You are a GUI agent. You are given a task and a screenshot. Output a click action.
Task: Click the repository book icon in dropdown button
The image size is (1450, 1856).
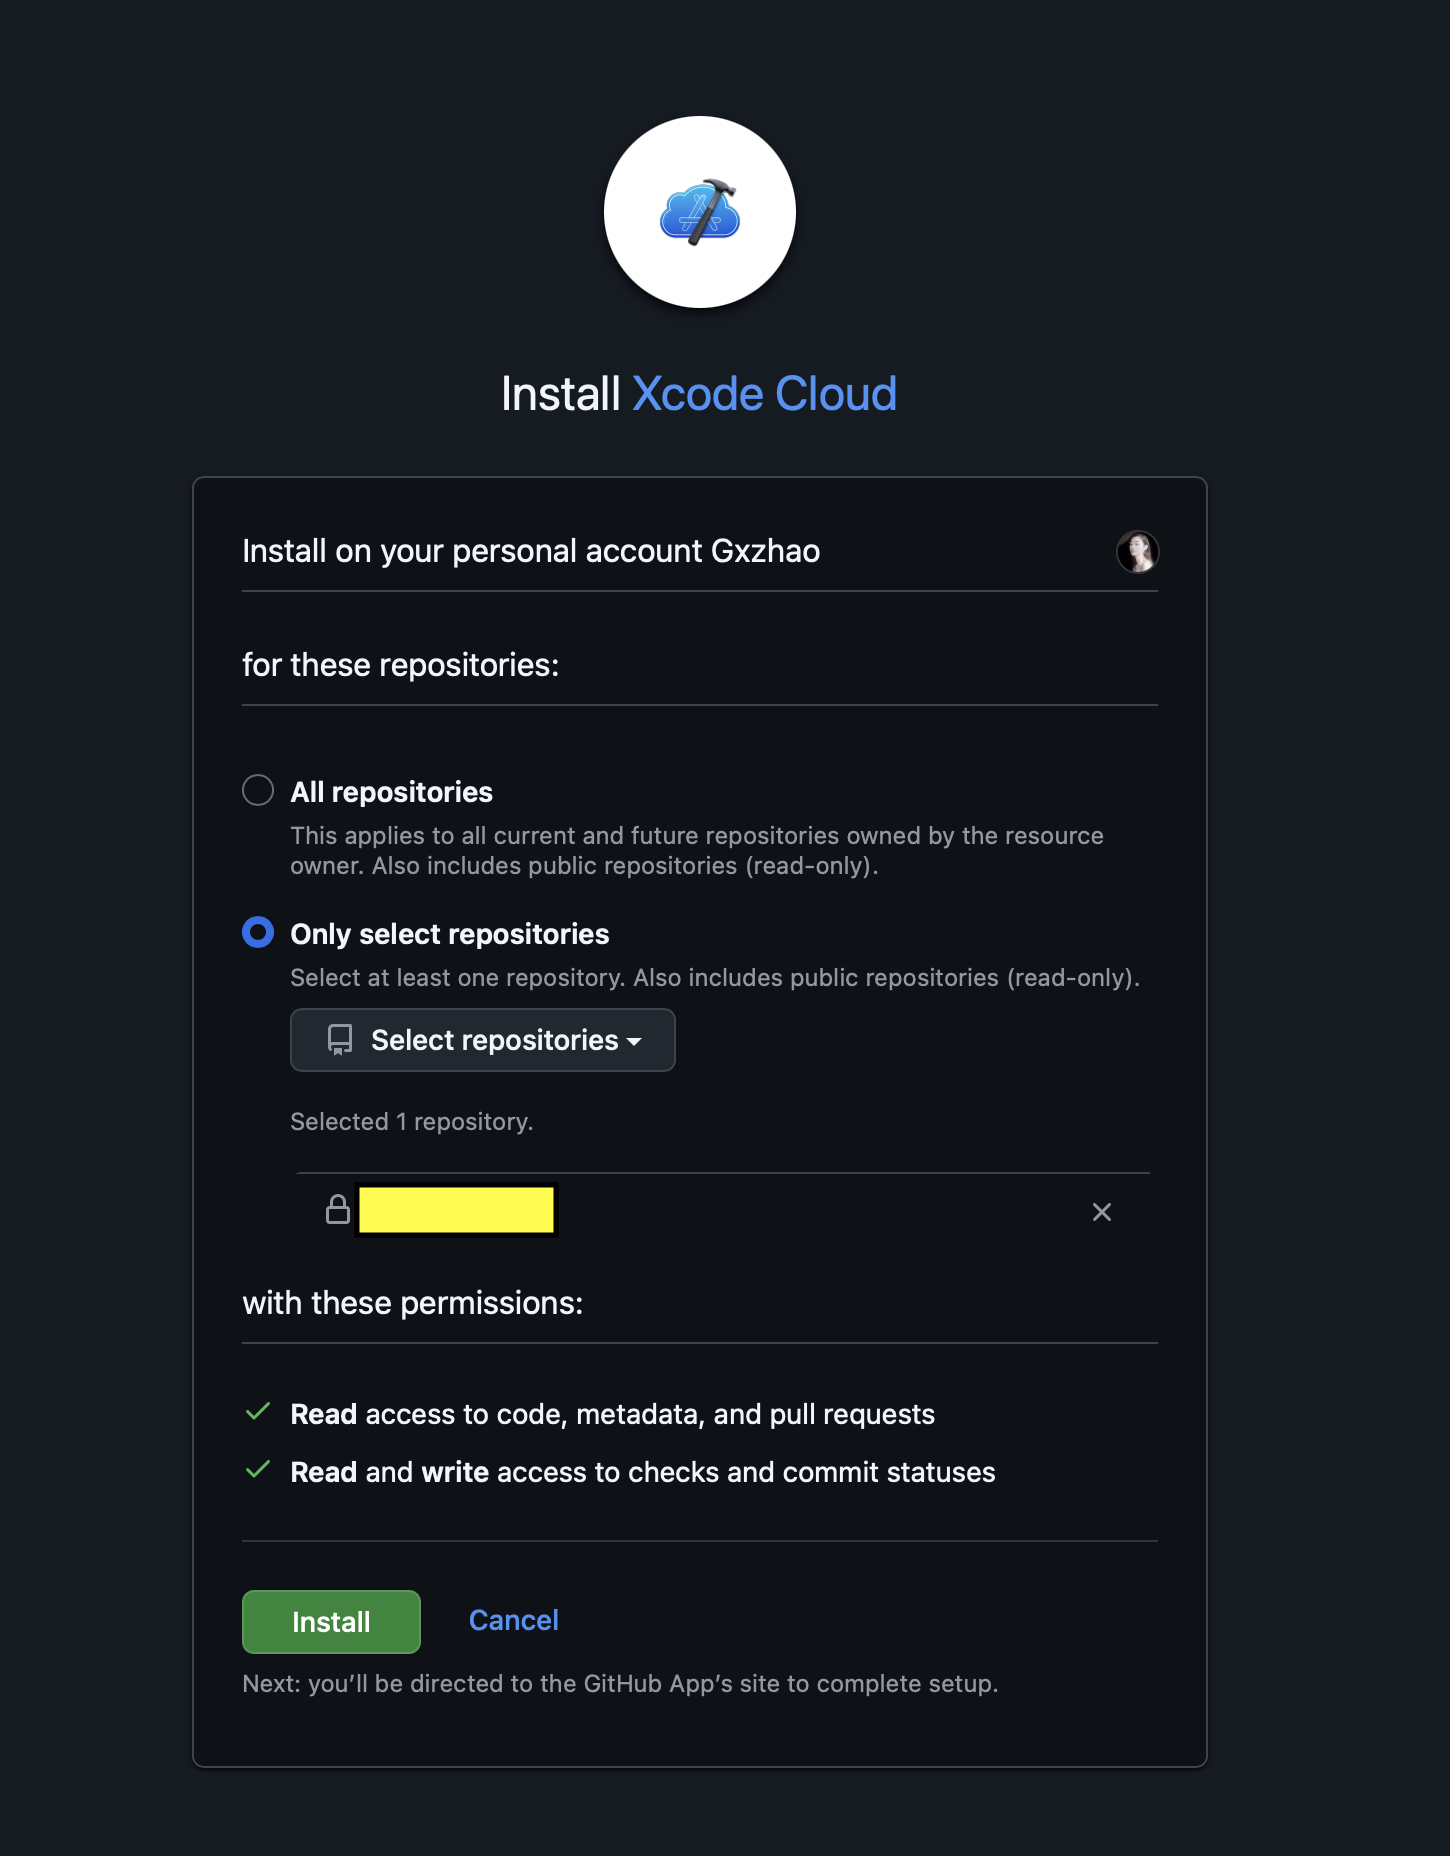pos(340,1040)
